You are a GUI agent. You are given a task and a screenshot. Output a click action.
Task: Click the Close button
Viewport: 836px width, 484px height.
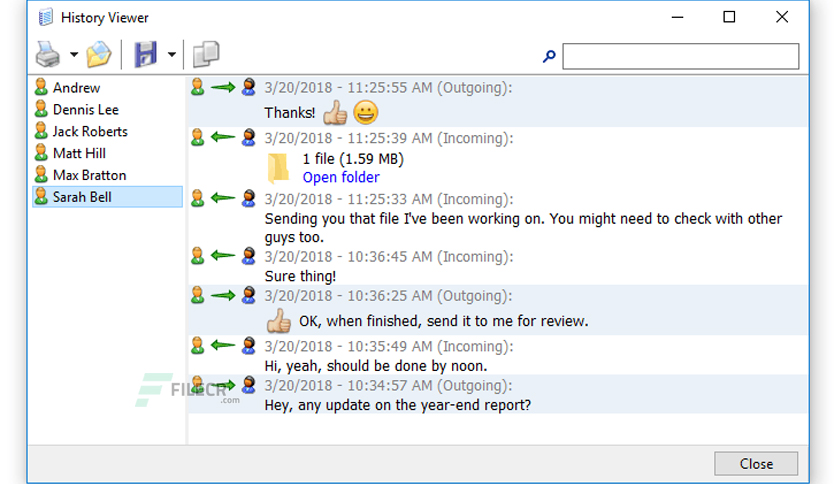click(x=756, y=464)
